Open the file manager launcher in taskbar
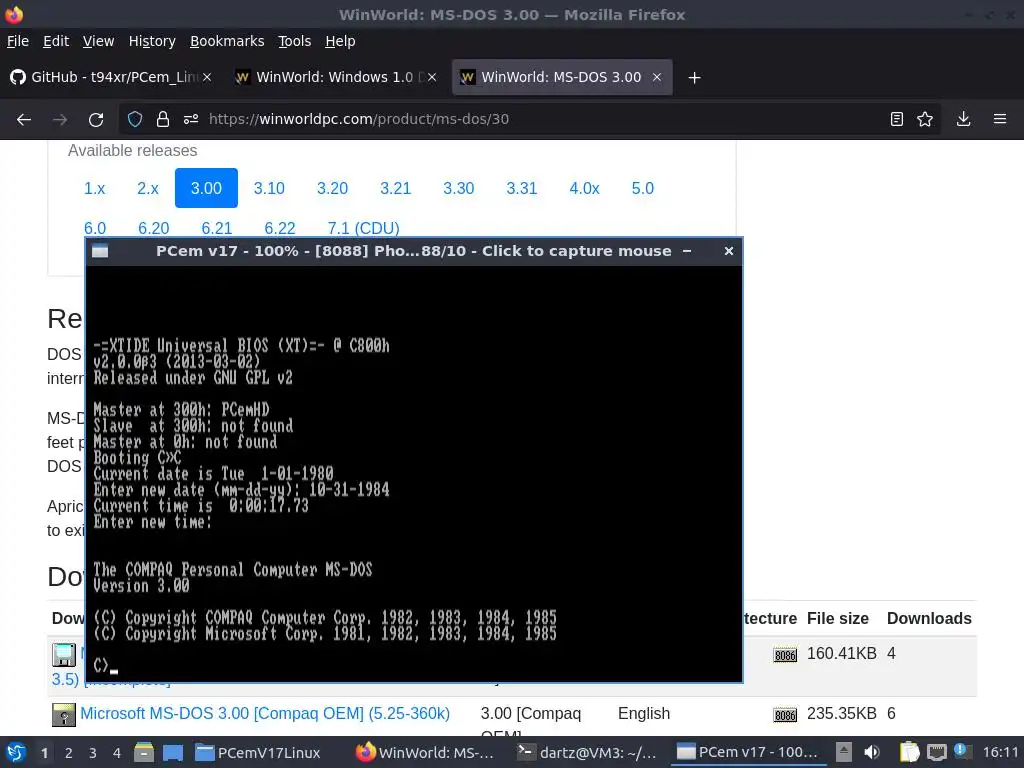The image size is (1024, 768). click(144, 752)
